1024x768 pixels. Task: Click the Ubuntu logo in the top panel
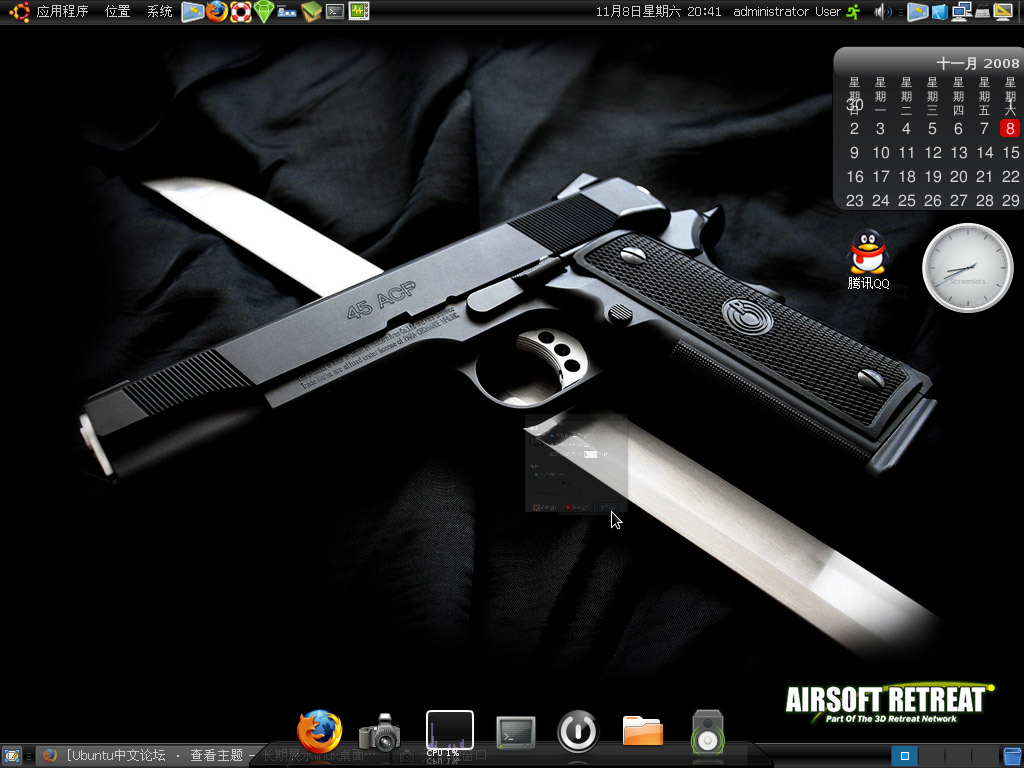click(x=19, y=11)
